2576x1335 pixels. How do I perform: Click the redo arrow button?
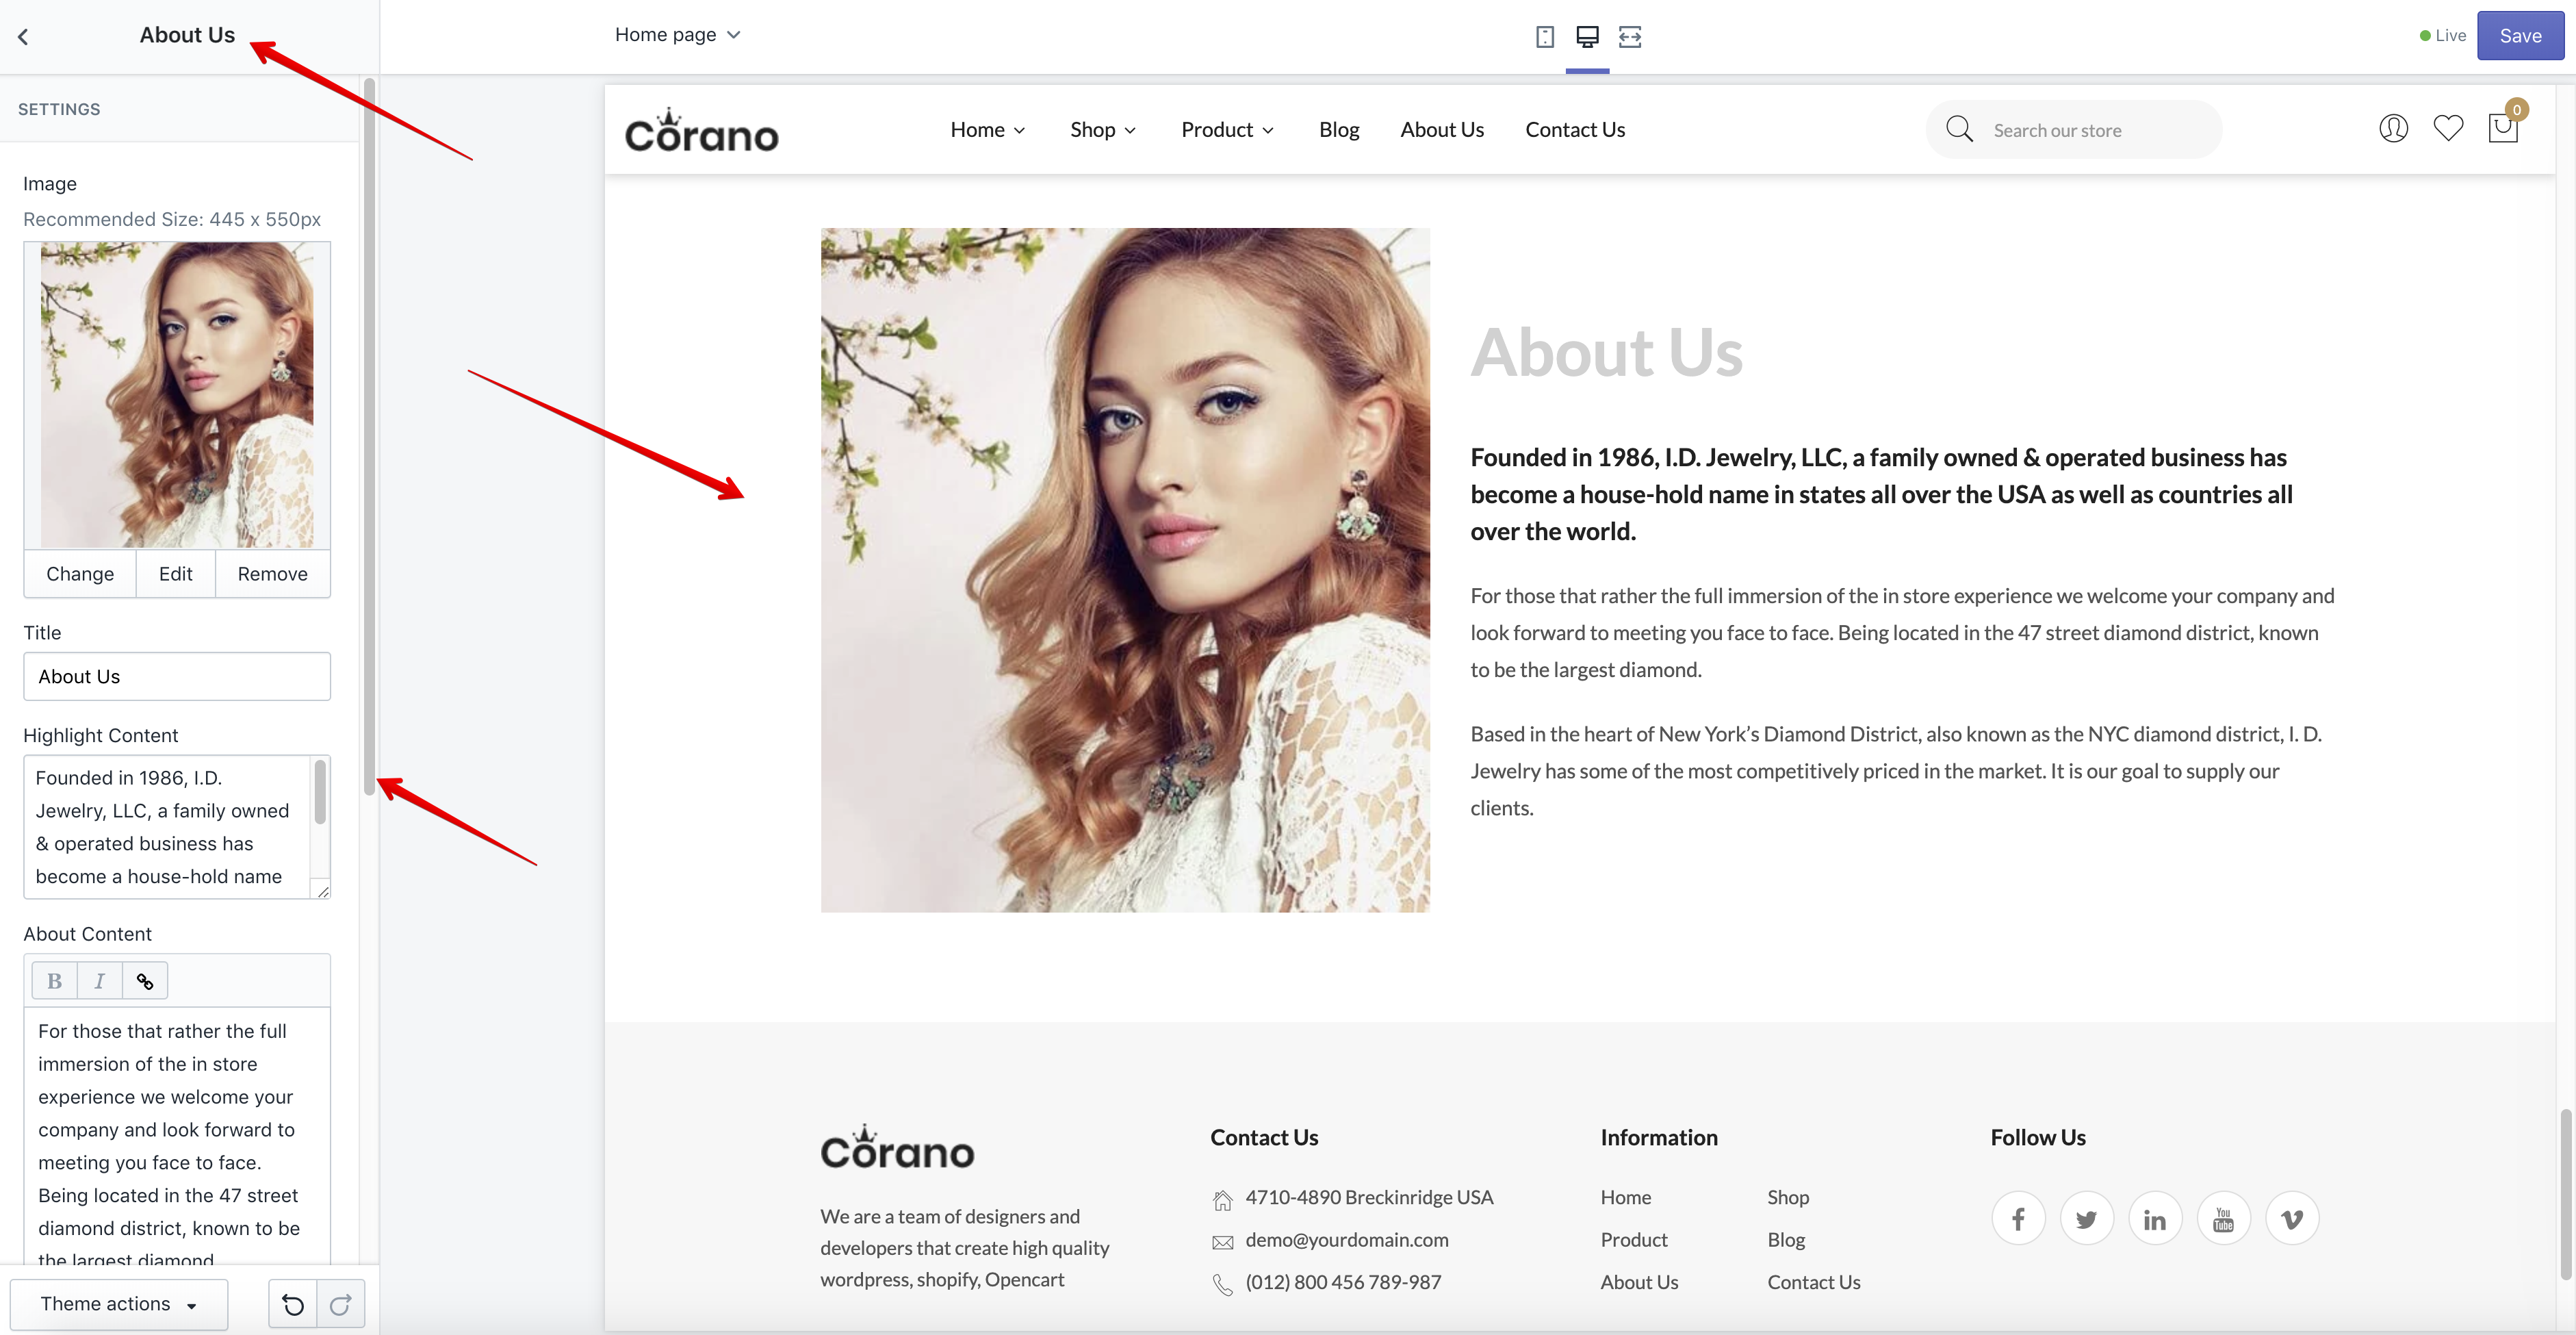[x=340, y=1304]
